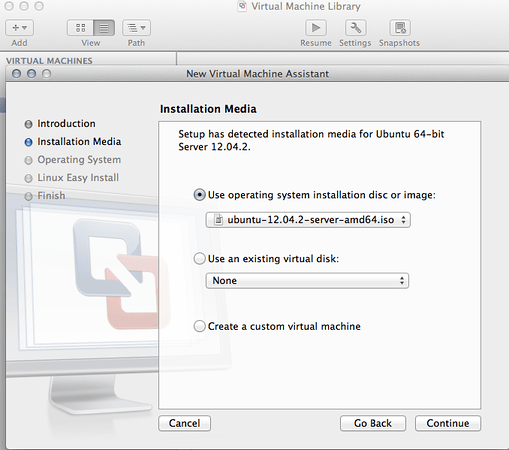Click the 'Installation Media' heading
The image size is (509, 450).
[x=208, y=109]
